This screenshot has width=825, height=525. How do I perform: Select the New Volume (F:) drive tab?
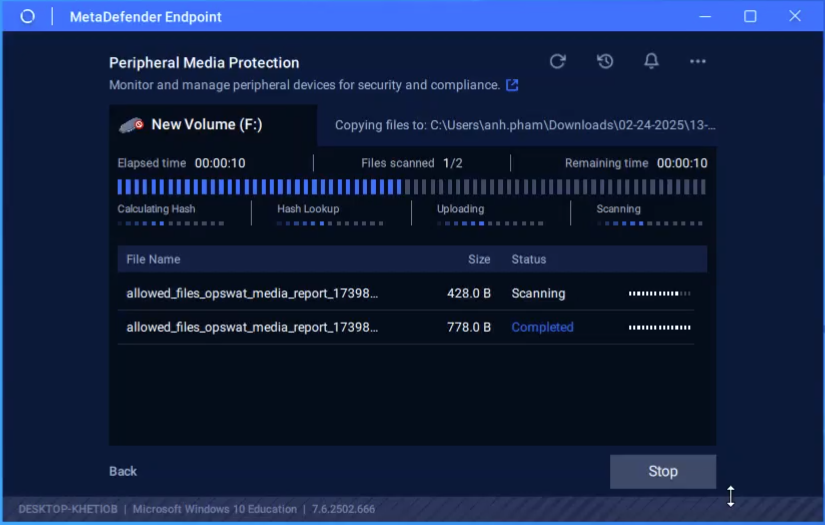pos(213,125)
